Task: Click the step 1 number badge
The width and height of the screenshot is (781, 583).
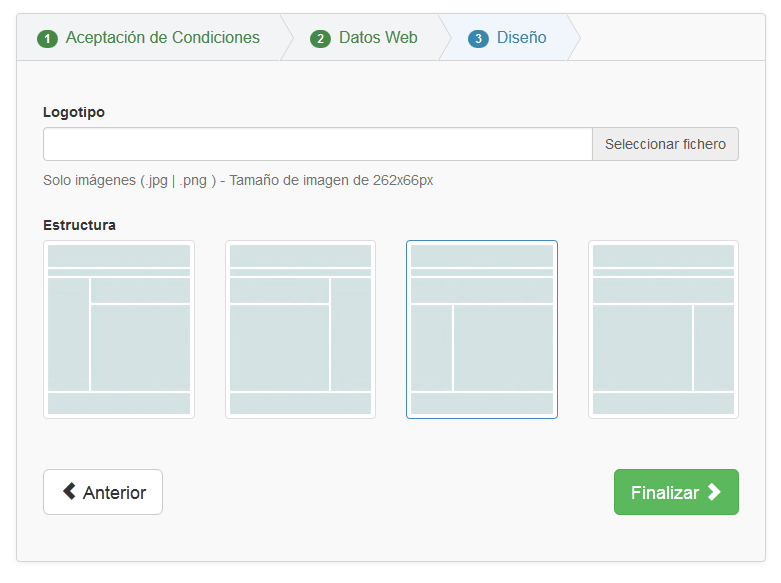Action: (47, 39)
